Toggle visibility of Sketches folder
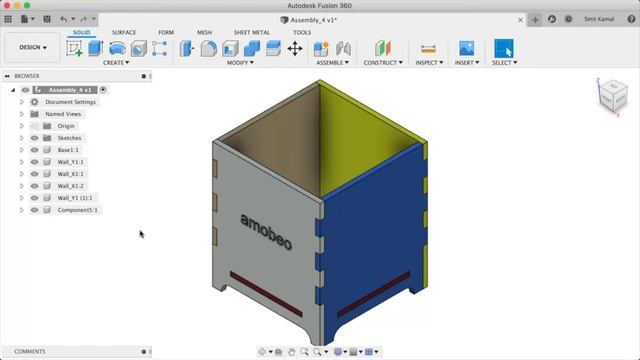640x360 pixels. coord(35,138)
